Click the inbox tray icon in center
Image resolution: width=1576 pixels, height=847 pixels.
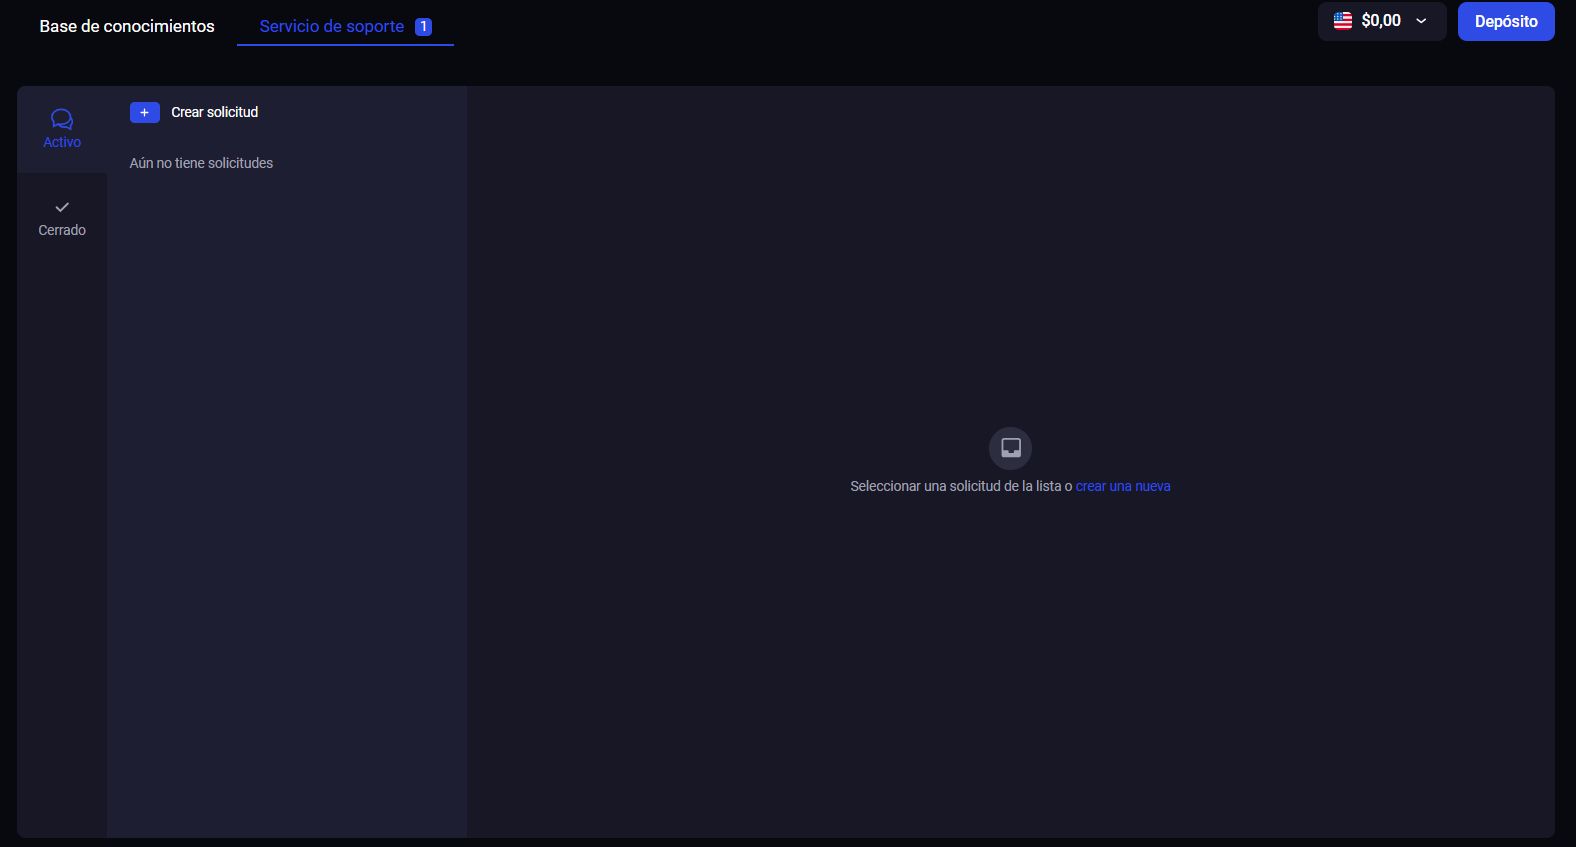pos(1011,448)
